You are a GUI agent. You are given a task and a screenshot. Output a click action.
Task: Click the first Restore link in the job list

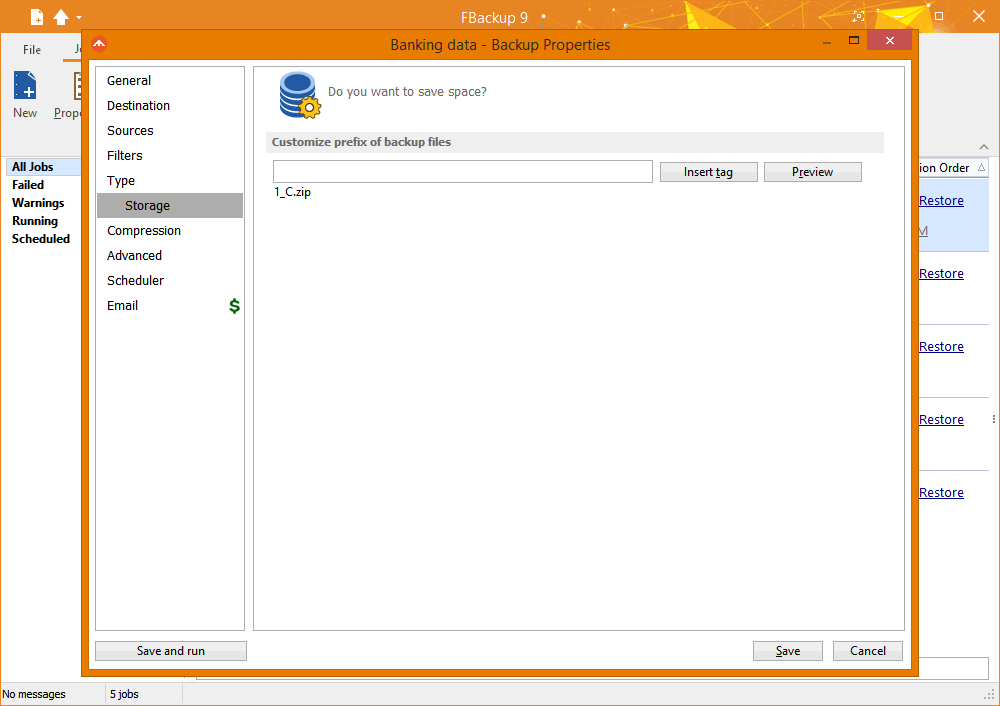point(941,200)
